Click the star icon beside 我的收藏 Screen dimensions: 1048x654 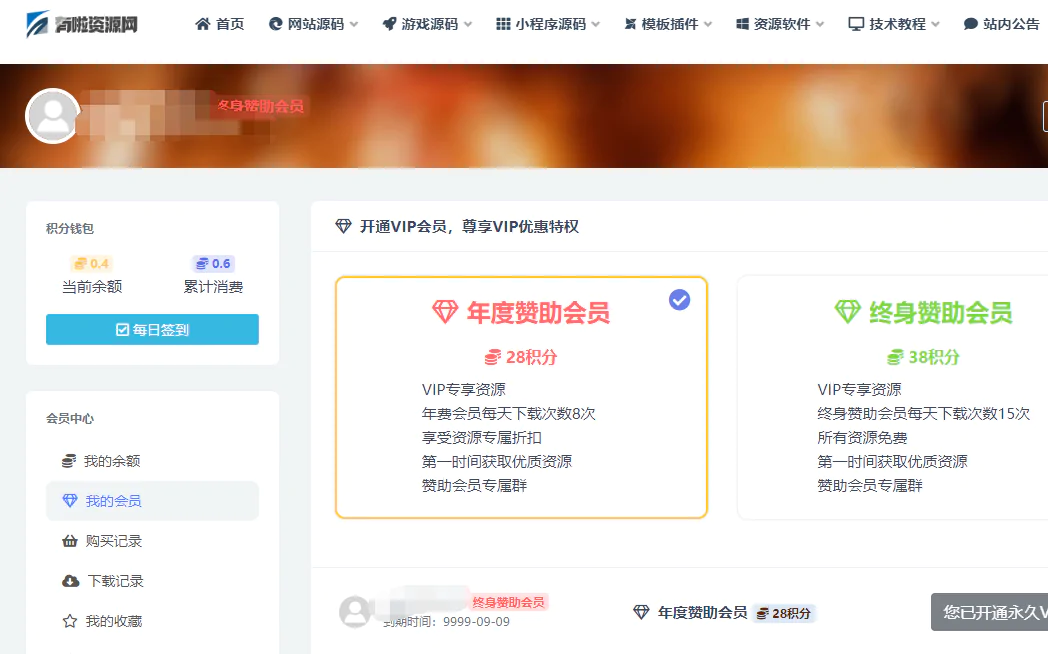point(70,621)
